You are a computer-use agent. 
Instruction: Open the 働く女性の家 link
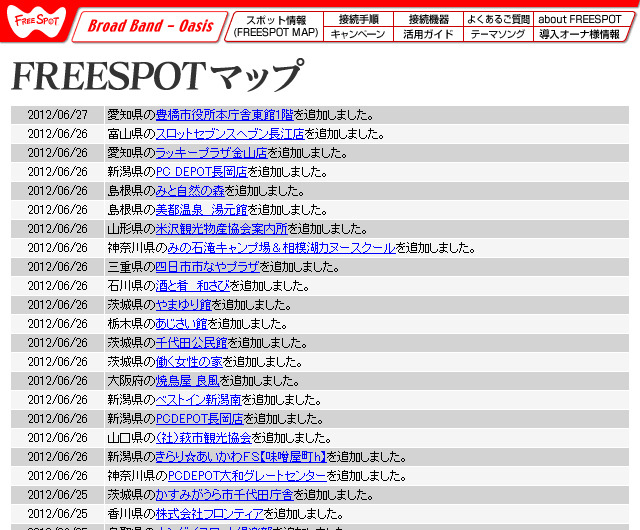(189, 362)
